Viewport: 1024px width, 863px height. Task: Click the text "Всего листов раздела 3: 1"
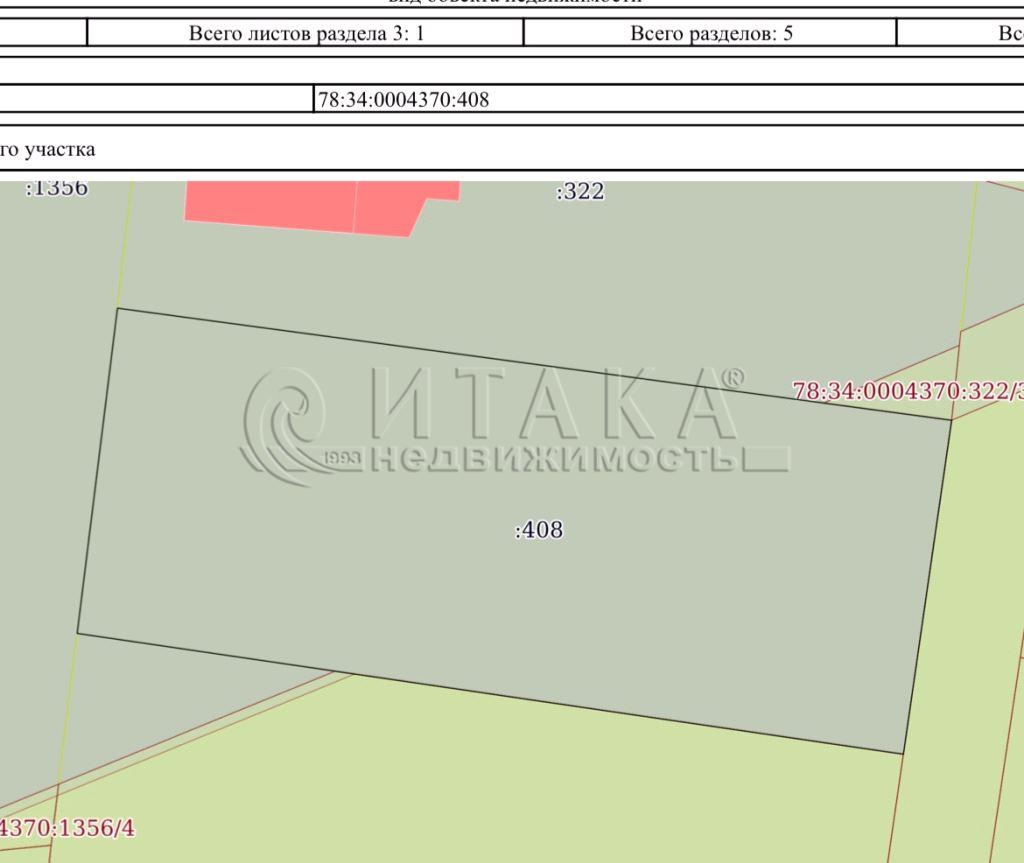point(306,33)
